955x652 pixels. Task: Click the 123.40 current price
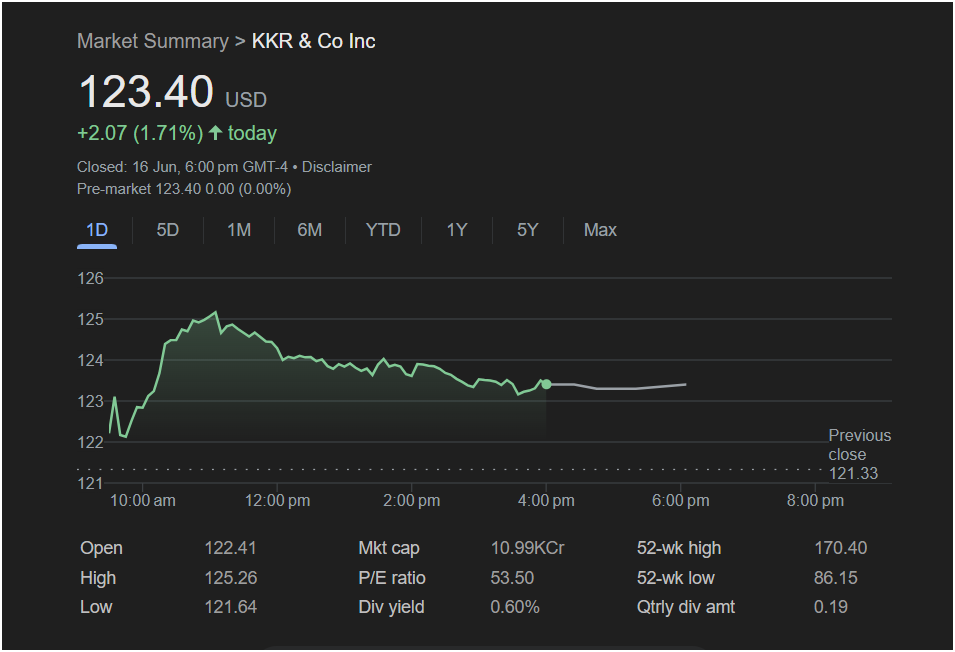point(146,92)
